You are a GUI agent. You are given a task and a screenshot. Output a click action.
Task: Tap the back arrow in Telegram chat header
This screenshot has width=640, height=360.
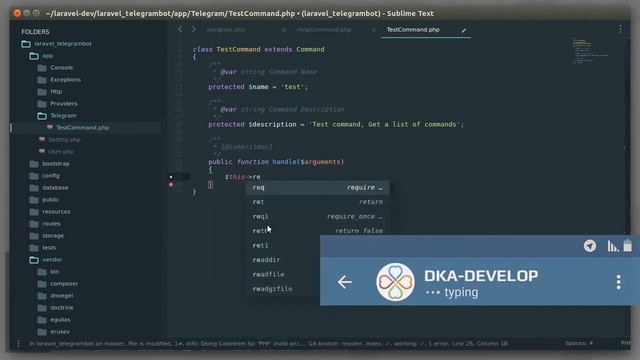point(344,282)
